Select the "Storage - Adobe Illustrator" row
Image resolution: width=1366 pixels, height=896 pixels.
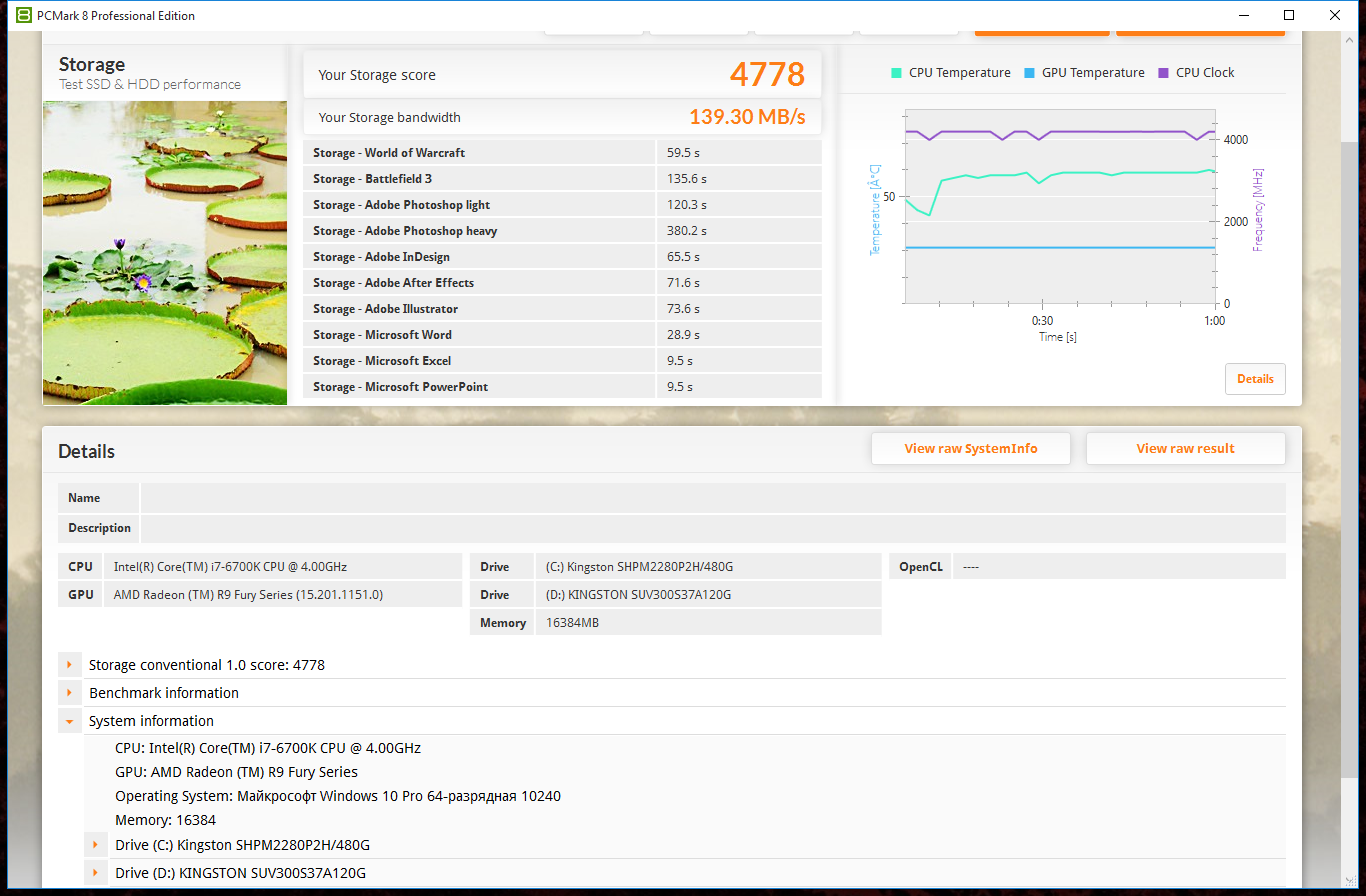point(562,309)
